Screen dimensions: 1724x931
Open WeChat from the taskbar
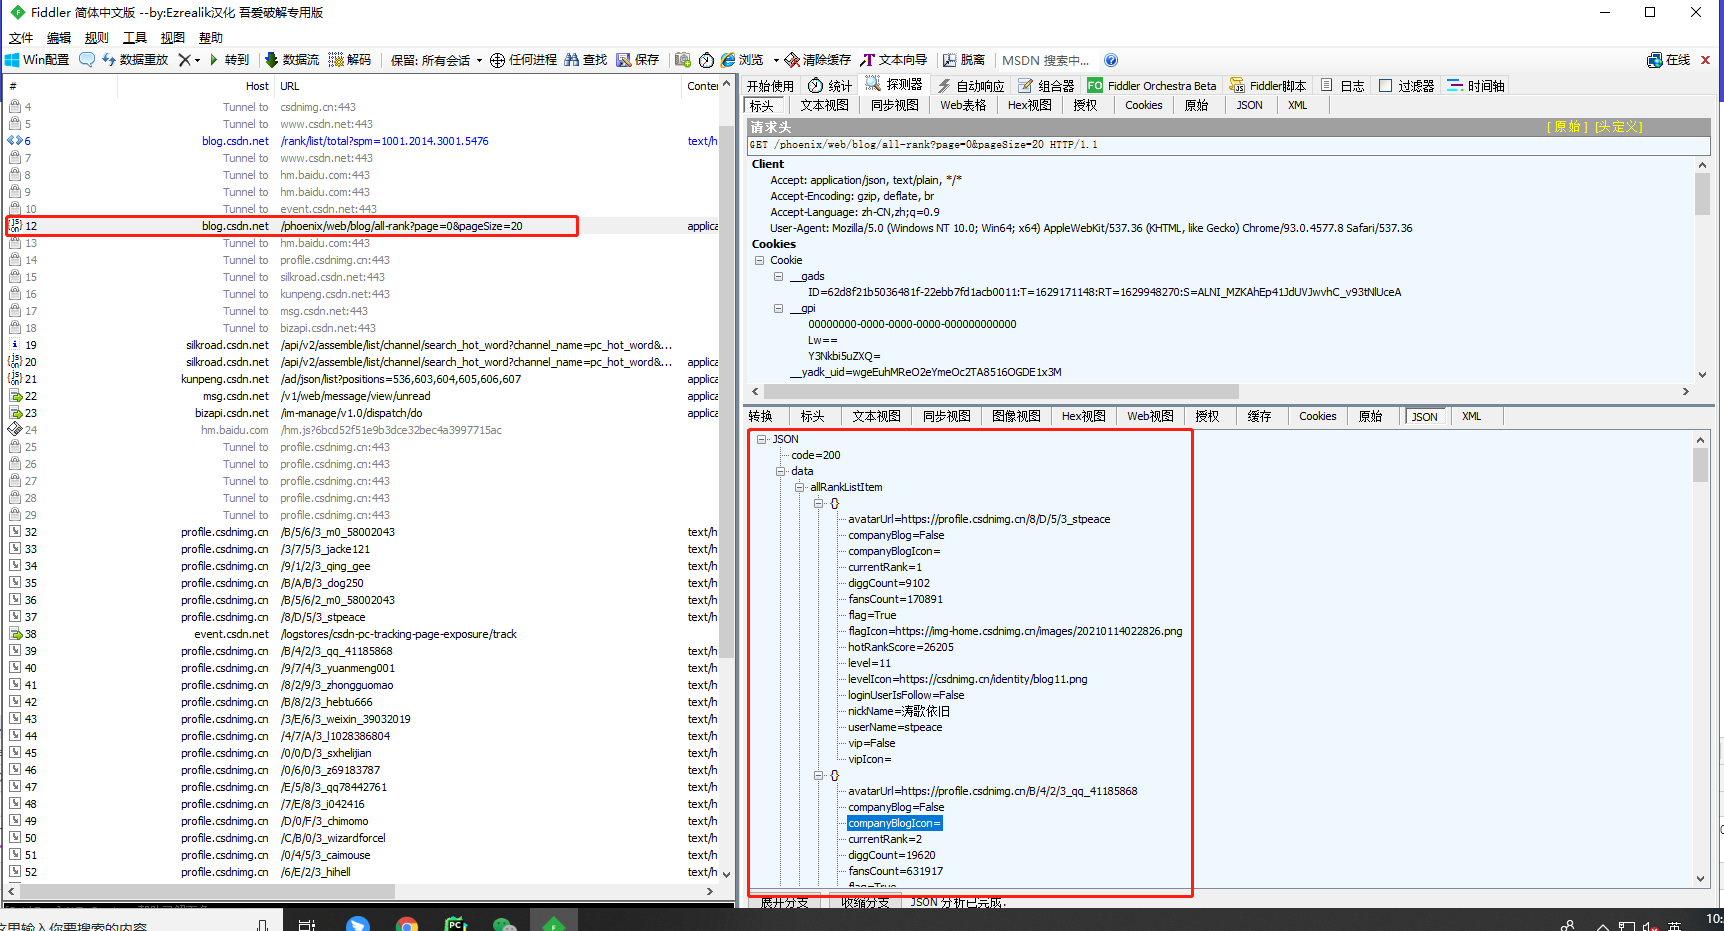tap(504, 924)
